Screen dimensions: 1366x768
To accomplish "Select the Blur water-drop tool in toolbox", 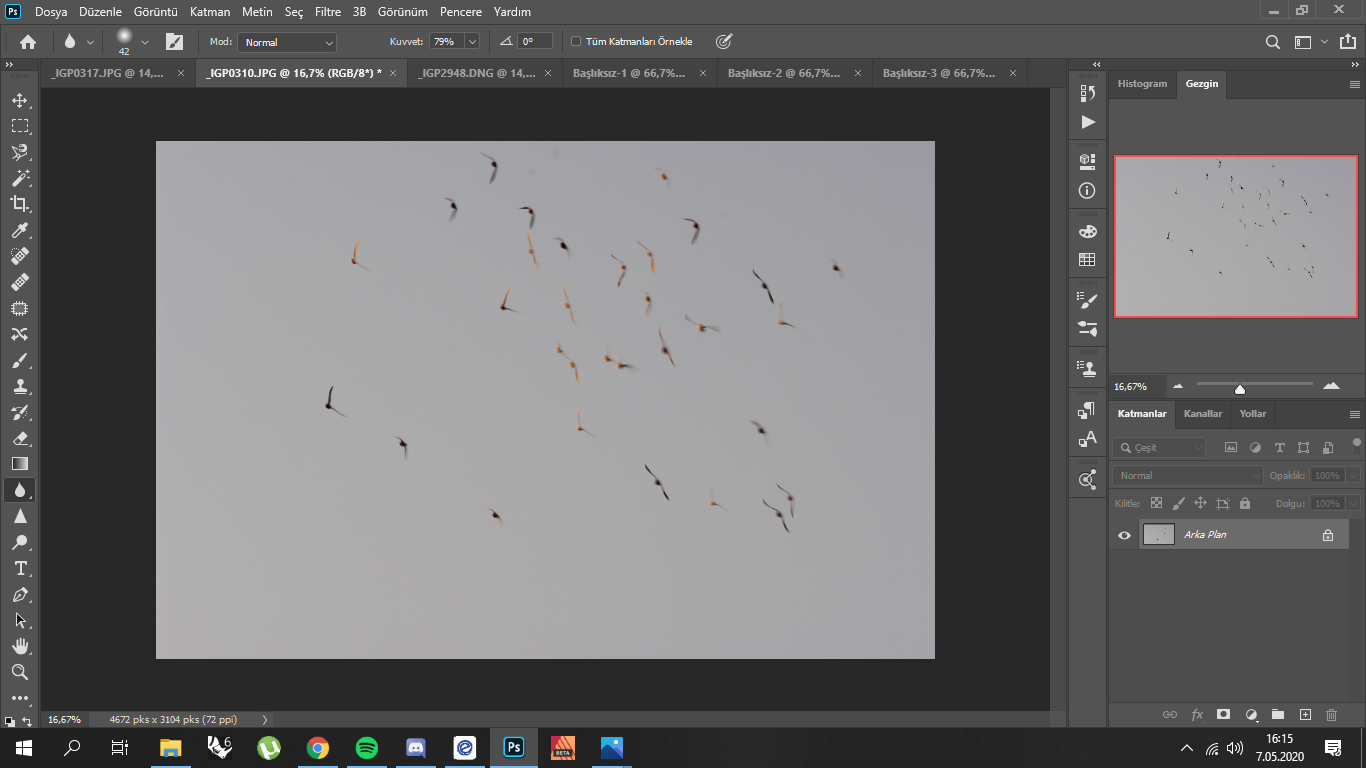I will click(19, 490).
